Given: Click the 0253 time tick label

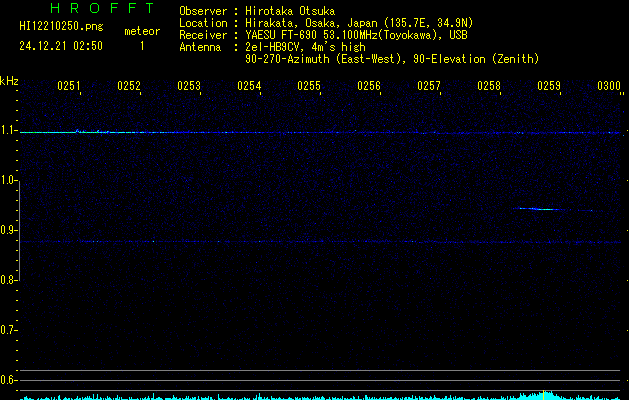Looking at the screenshot, I should 189,85.
